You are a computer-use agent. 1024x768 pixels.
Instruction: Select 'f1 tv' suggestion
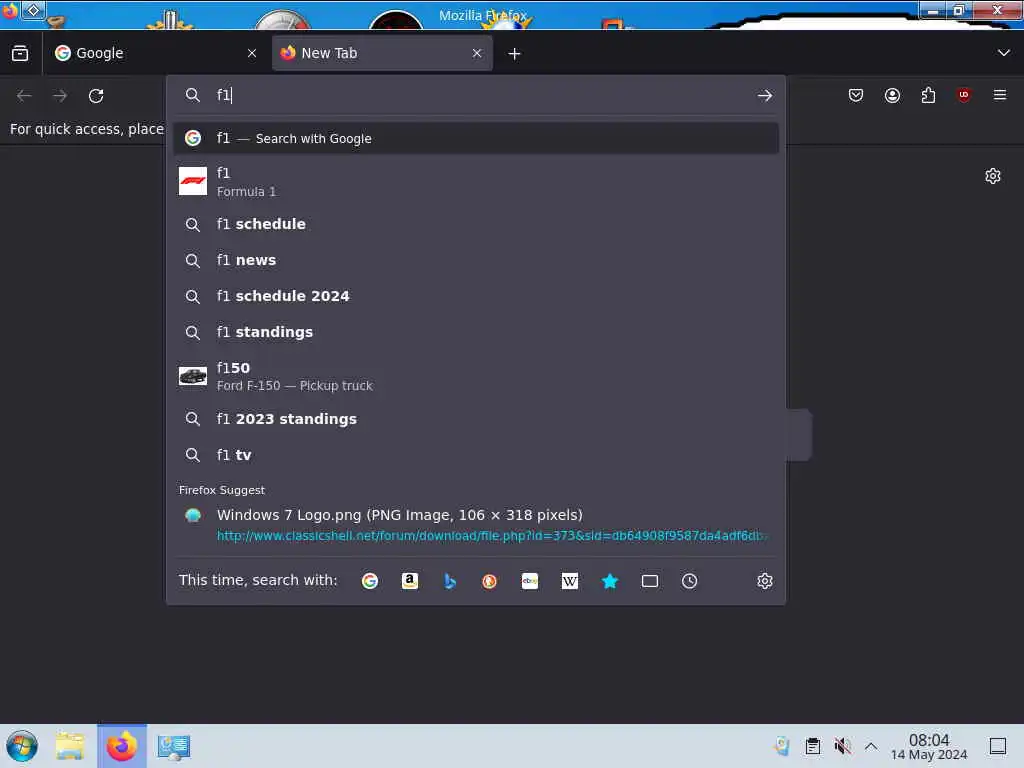tap(476, 455)
